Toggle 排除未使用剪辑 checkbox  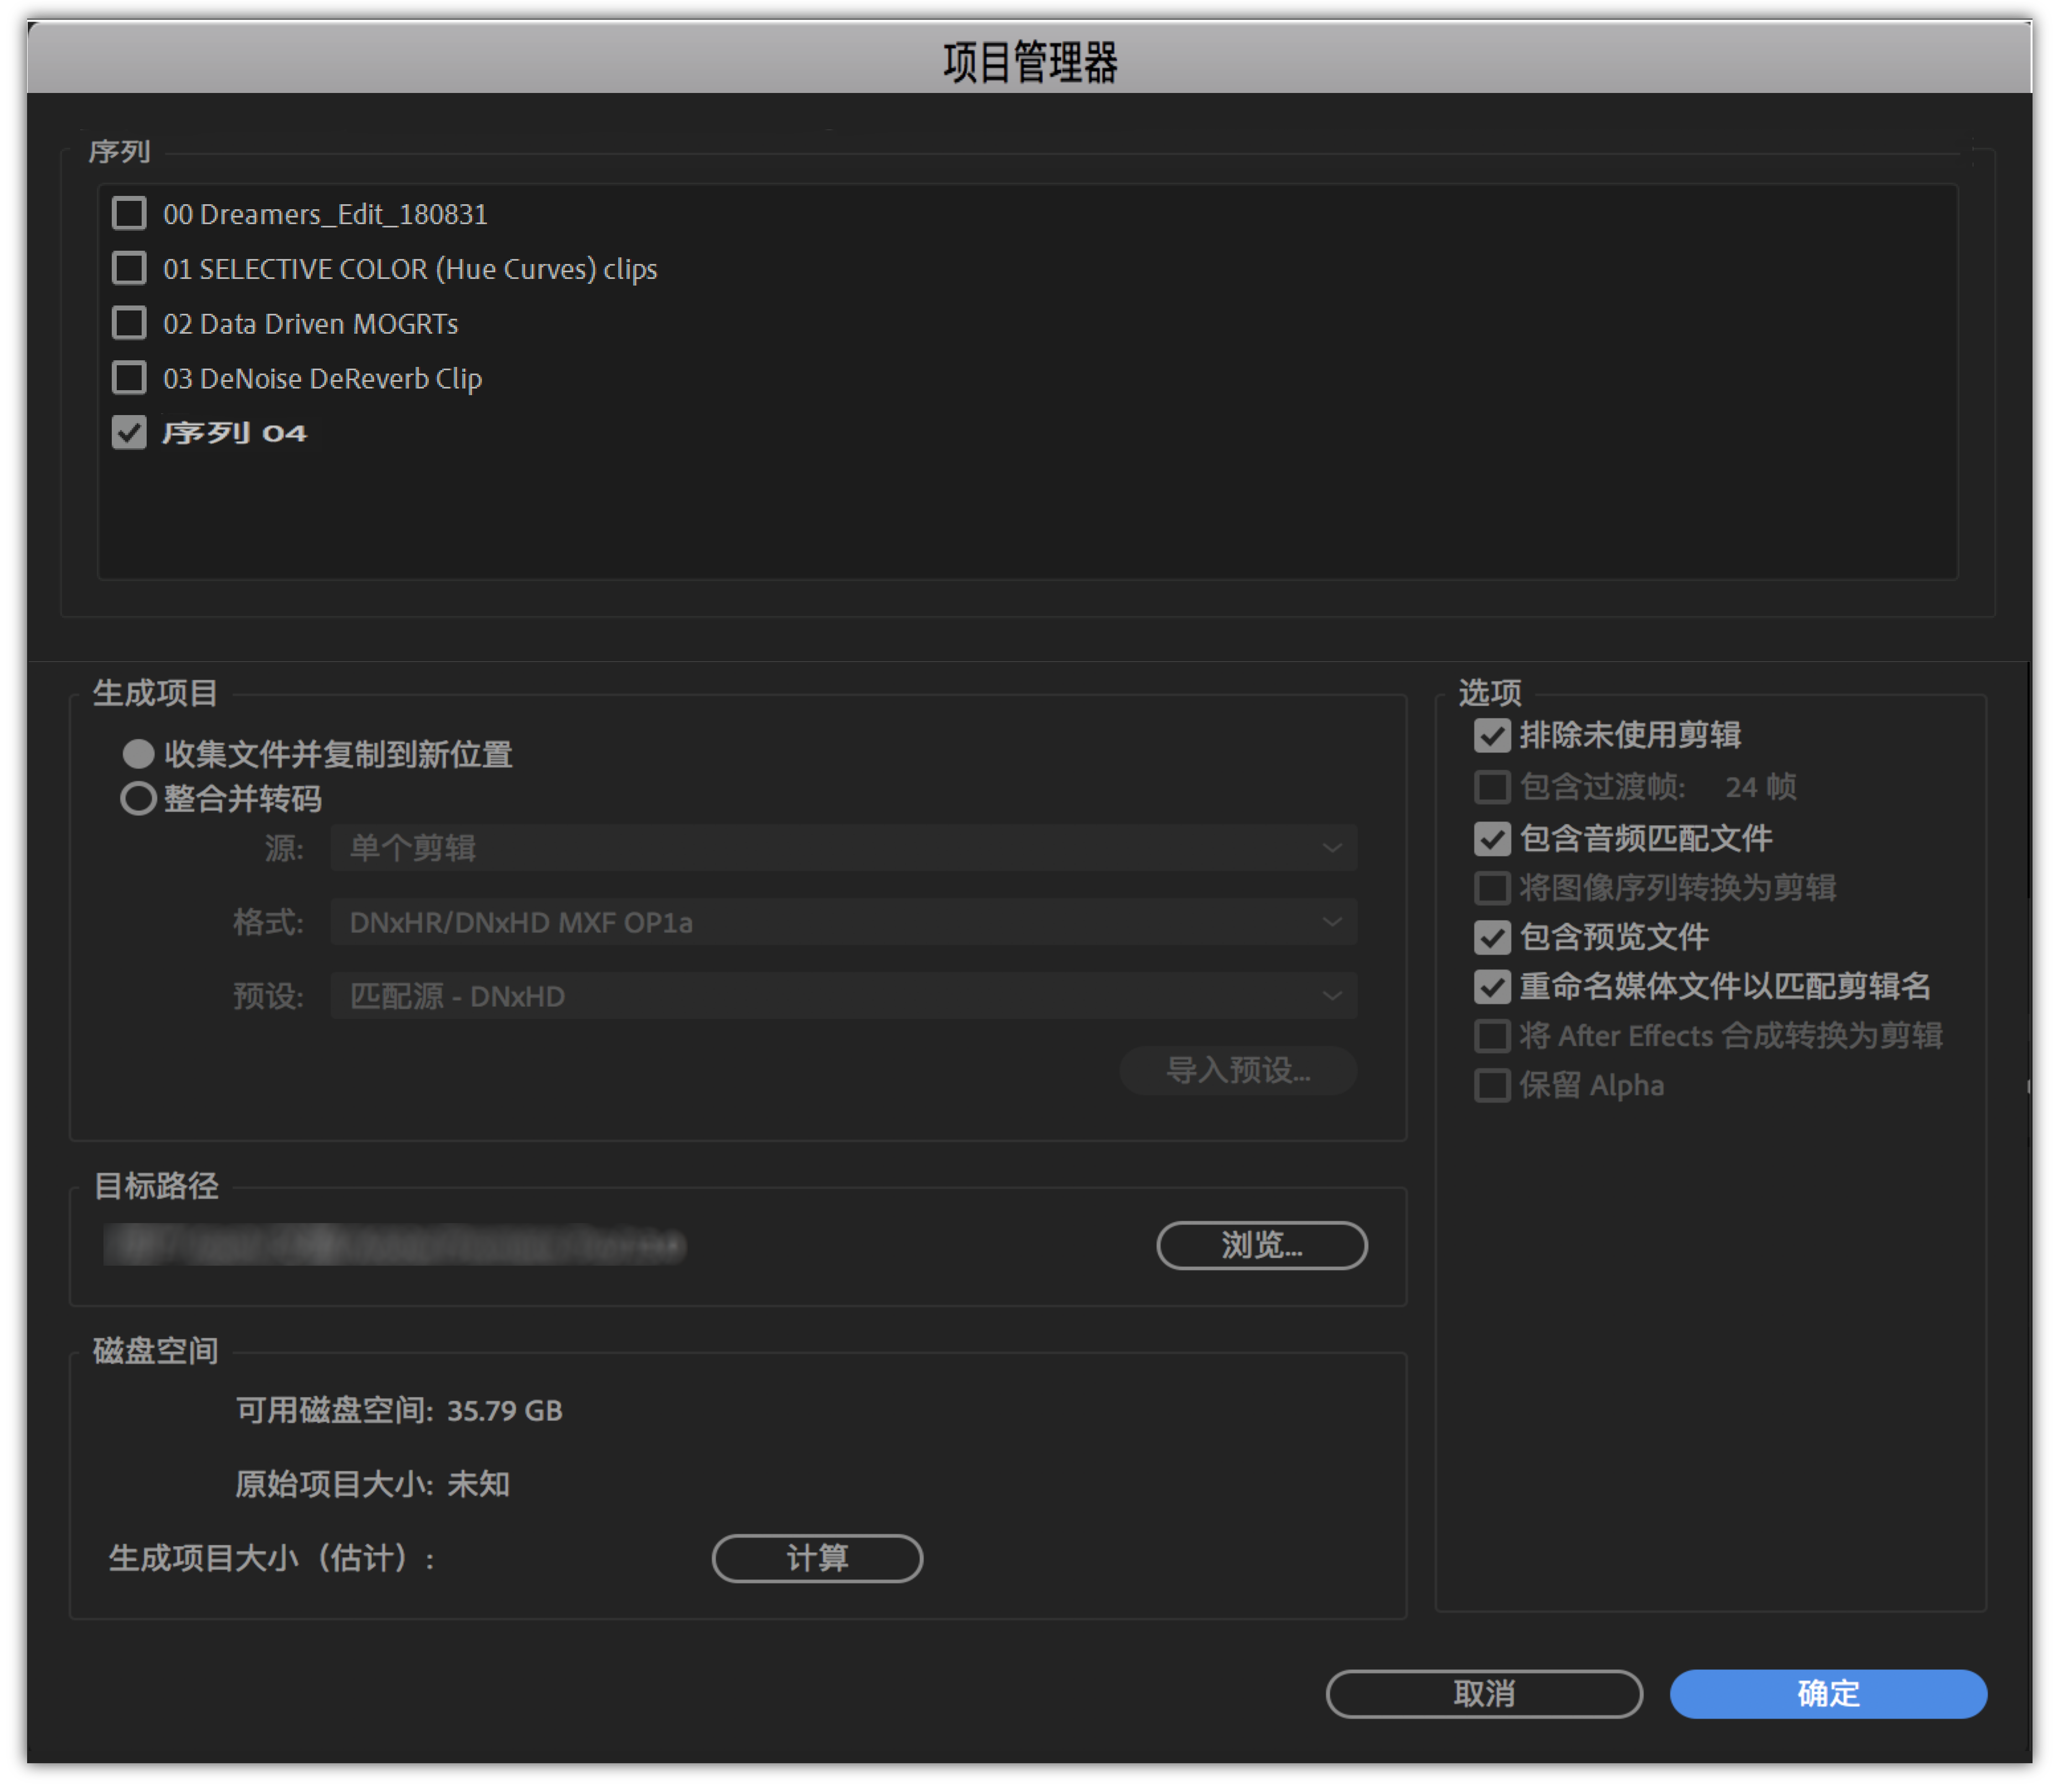(x=1492, y=736)
